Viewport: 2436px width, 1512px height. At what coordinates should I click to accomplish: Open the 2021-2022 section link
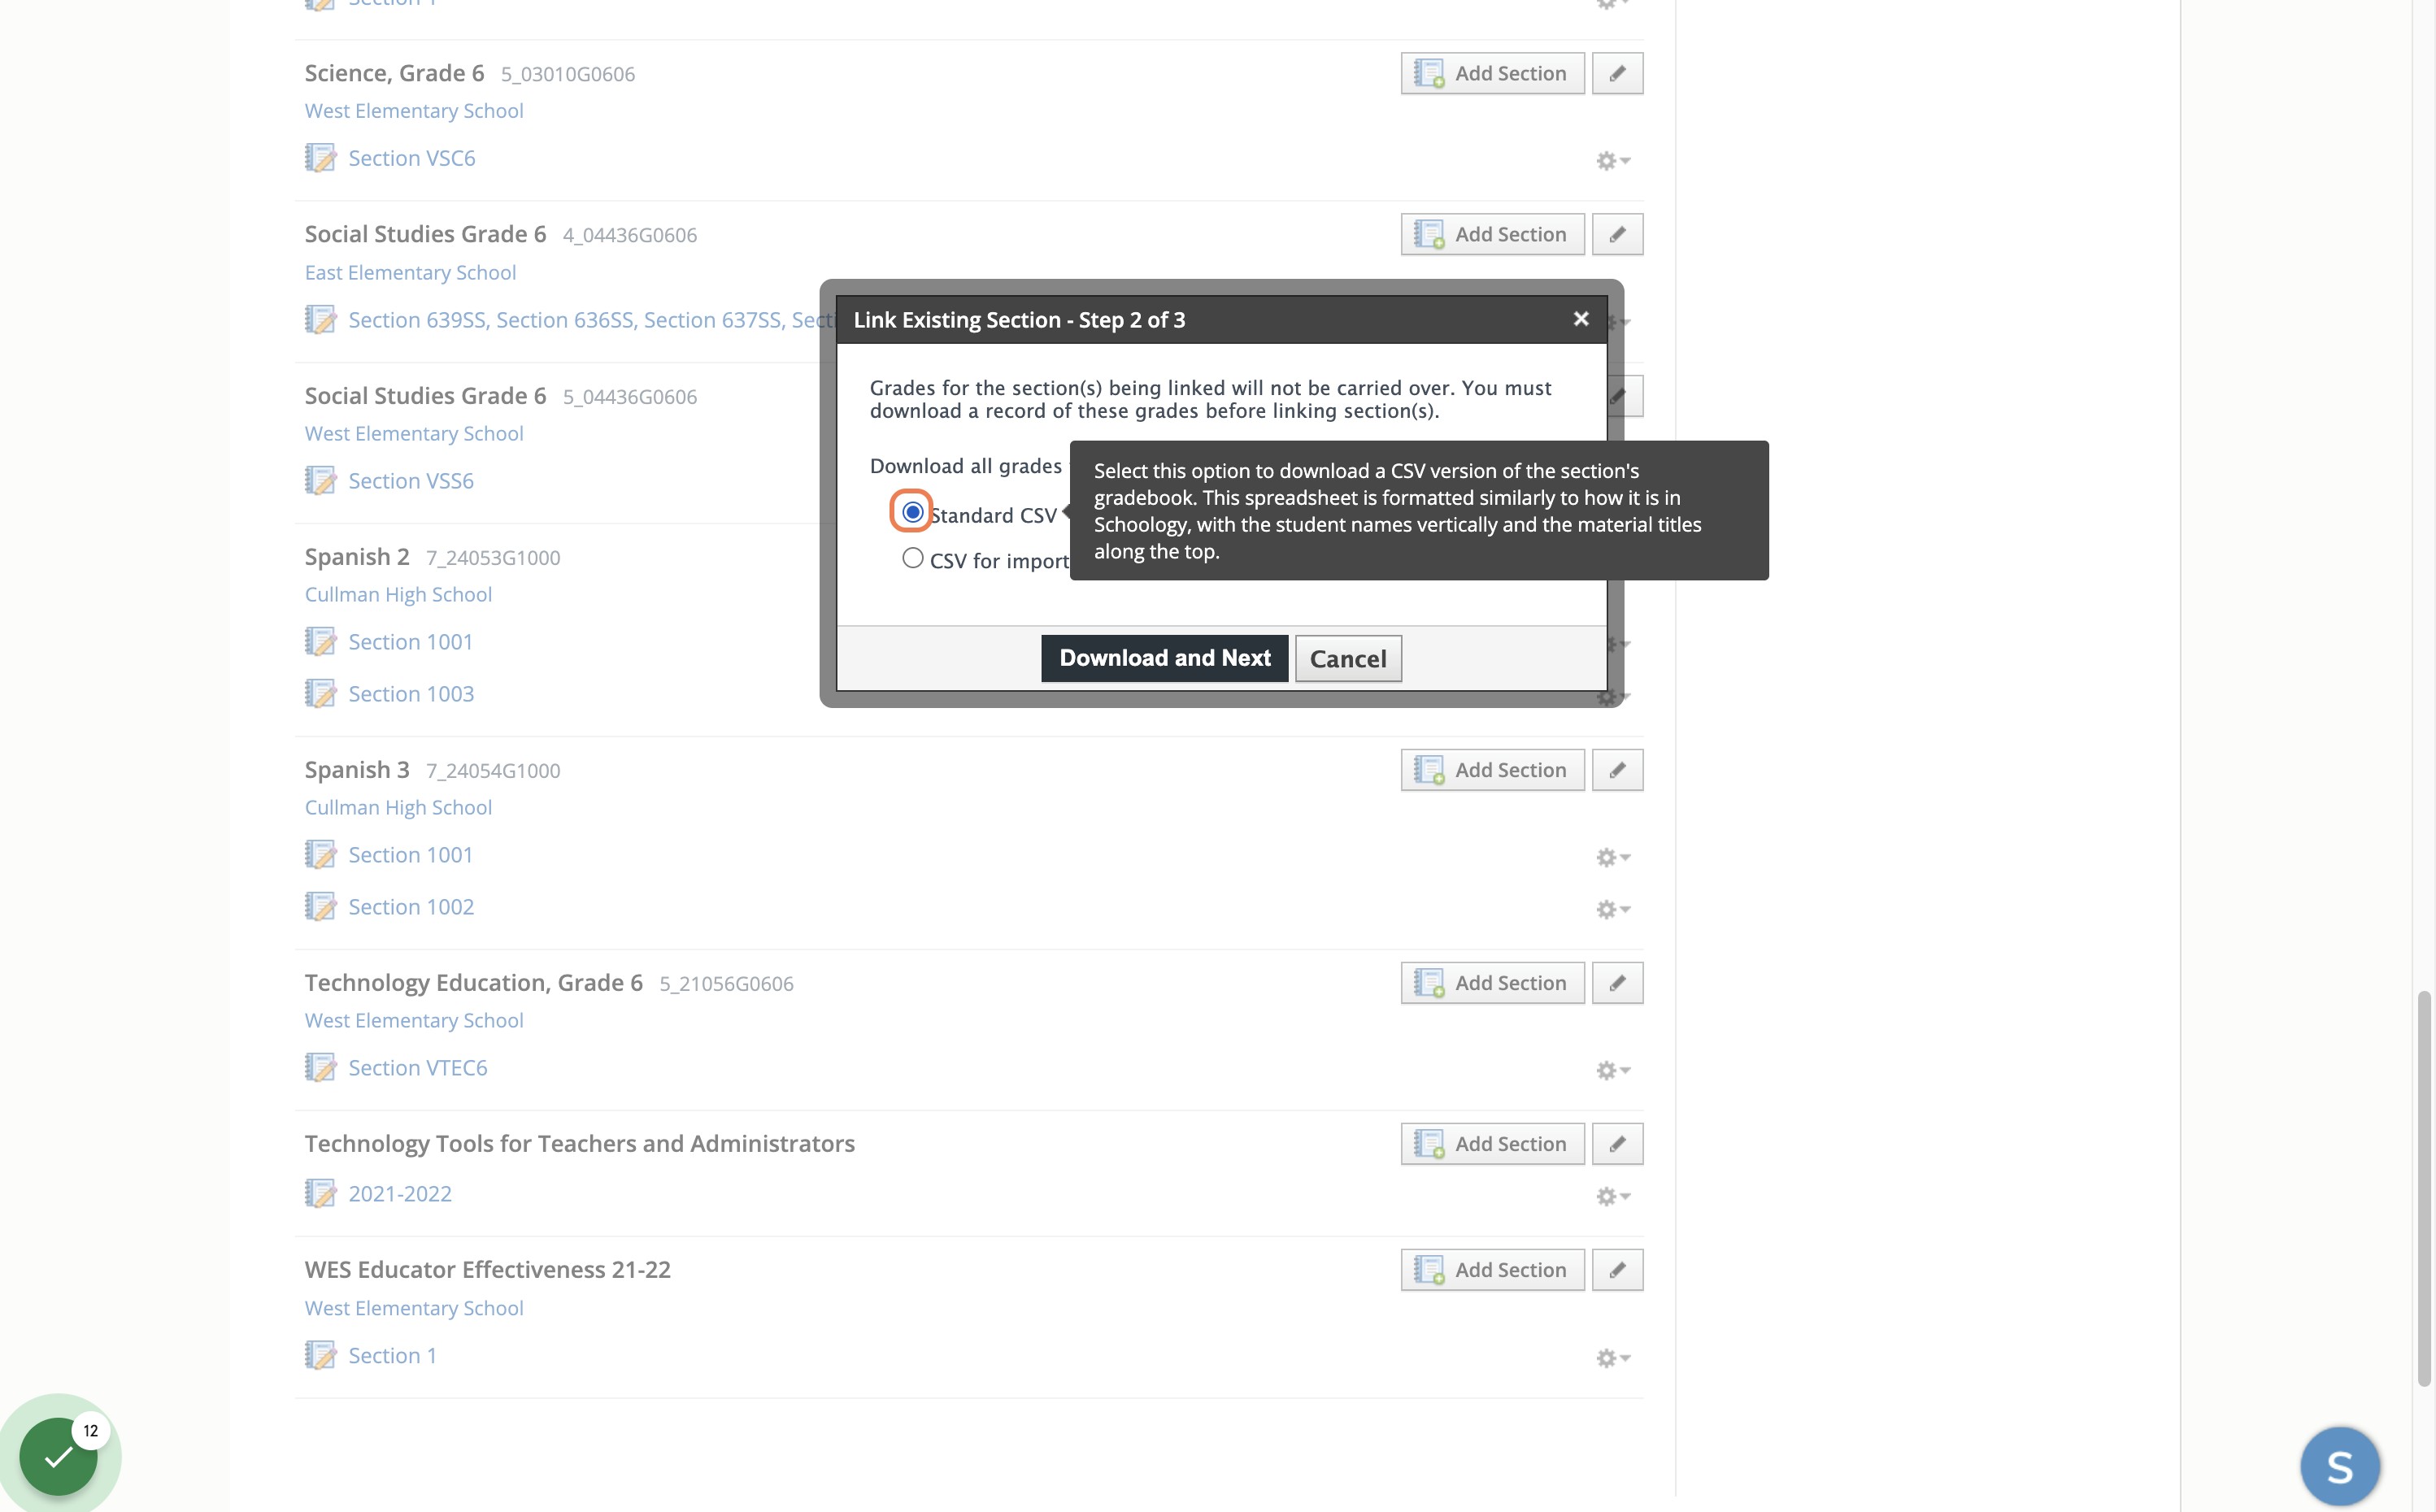click(399, 1194)
